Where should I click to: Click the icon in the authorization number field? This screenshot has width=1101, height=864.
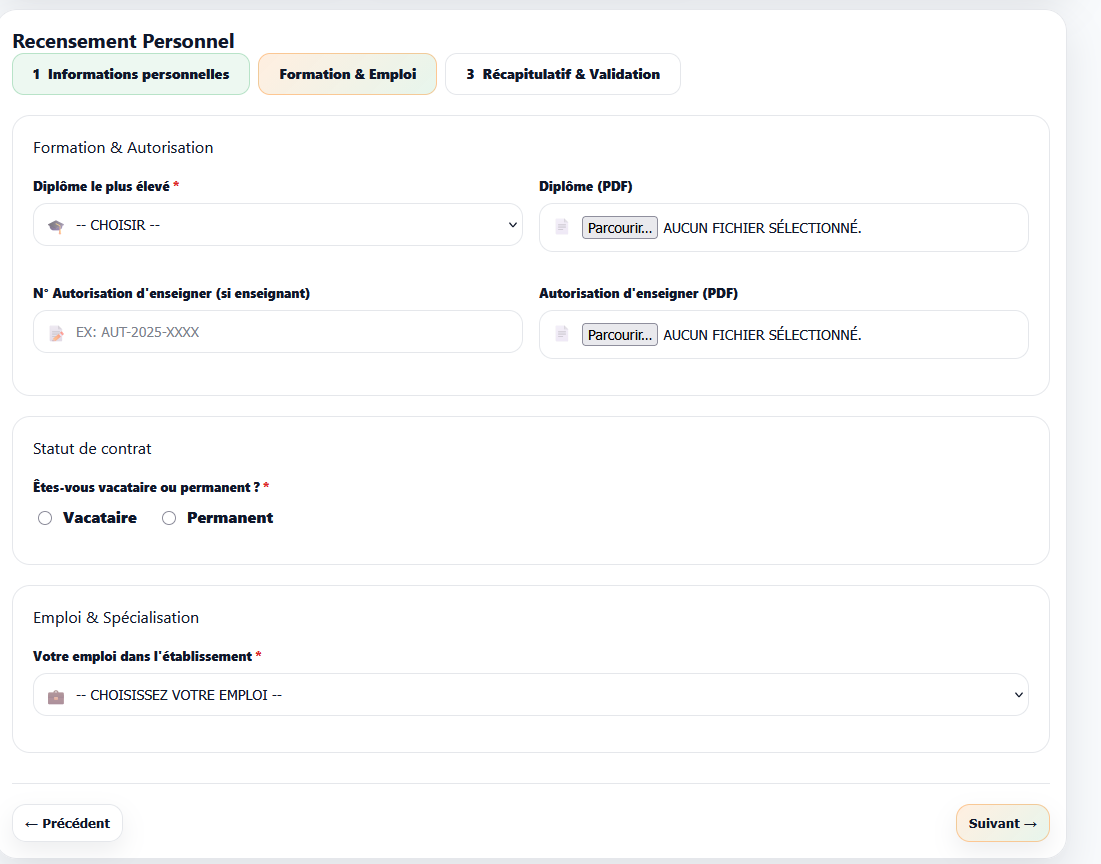click(x=56, y=333)
